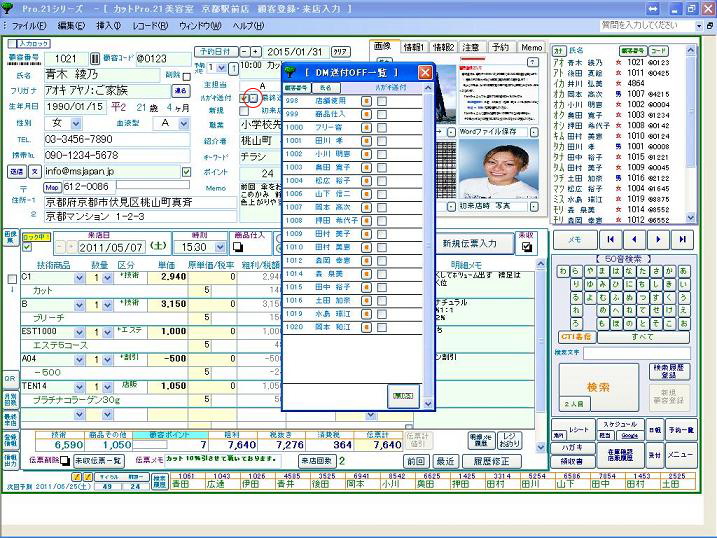
Task: Click the 送信 button beside email field
Action: tap(16, 171)
